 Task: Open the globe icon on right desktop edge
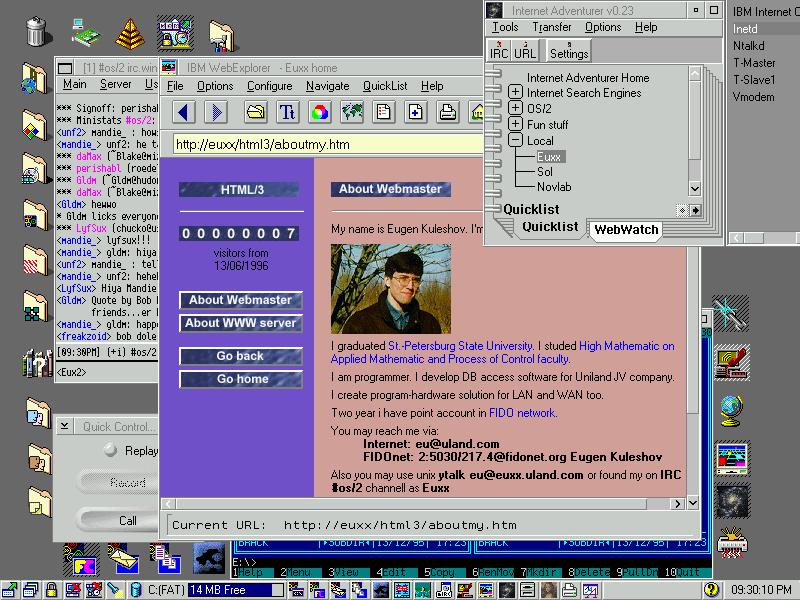coord(731,411)
